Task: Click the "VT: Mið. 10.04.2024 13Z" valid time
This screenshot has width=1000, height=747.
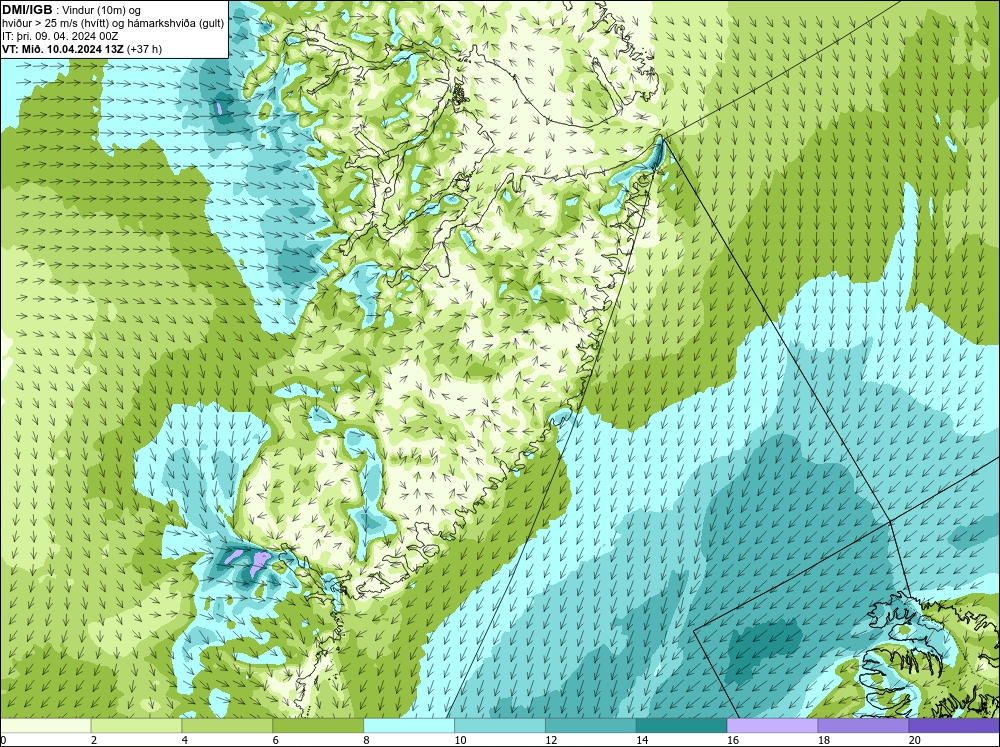Action: [x=63, y=49]
